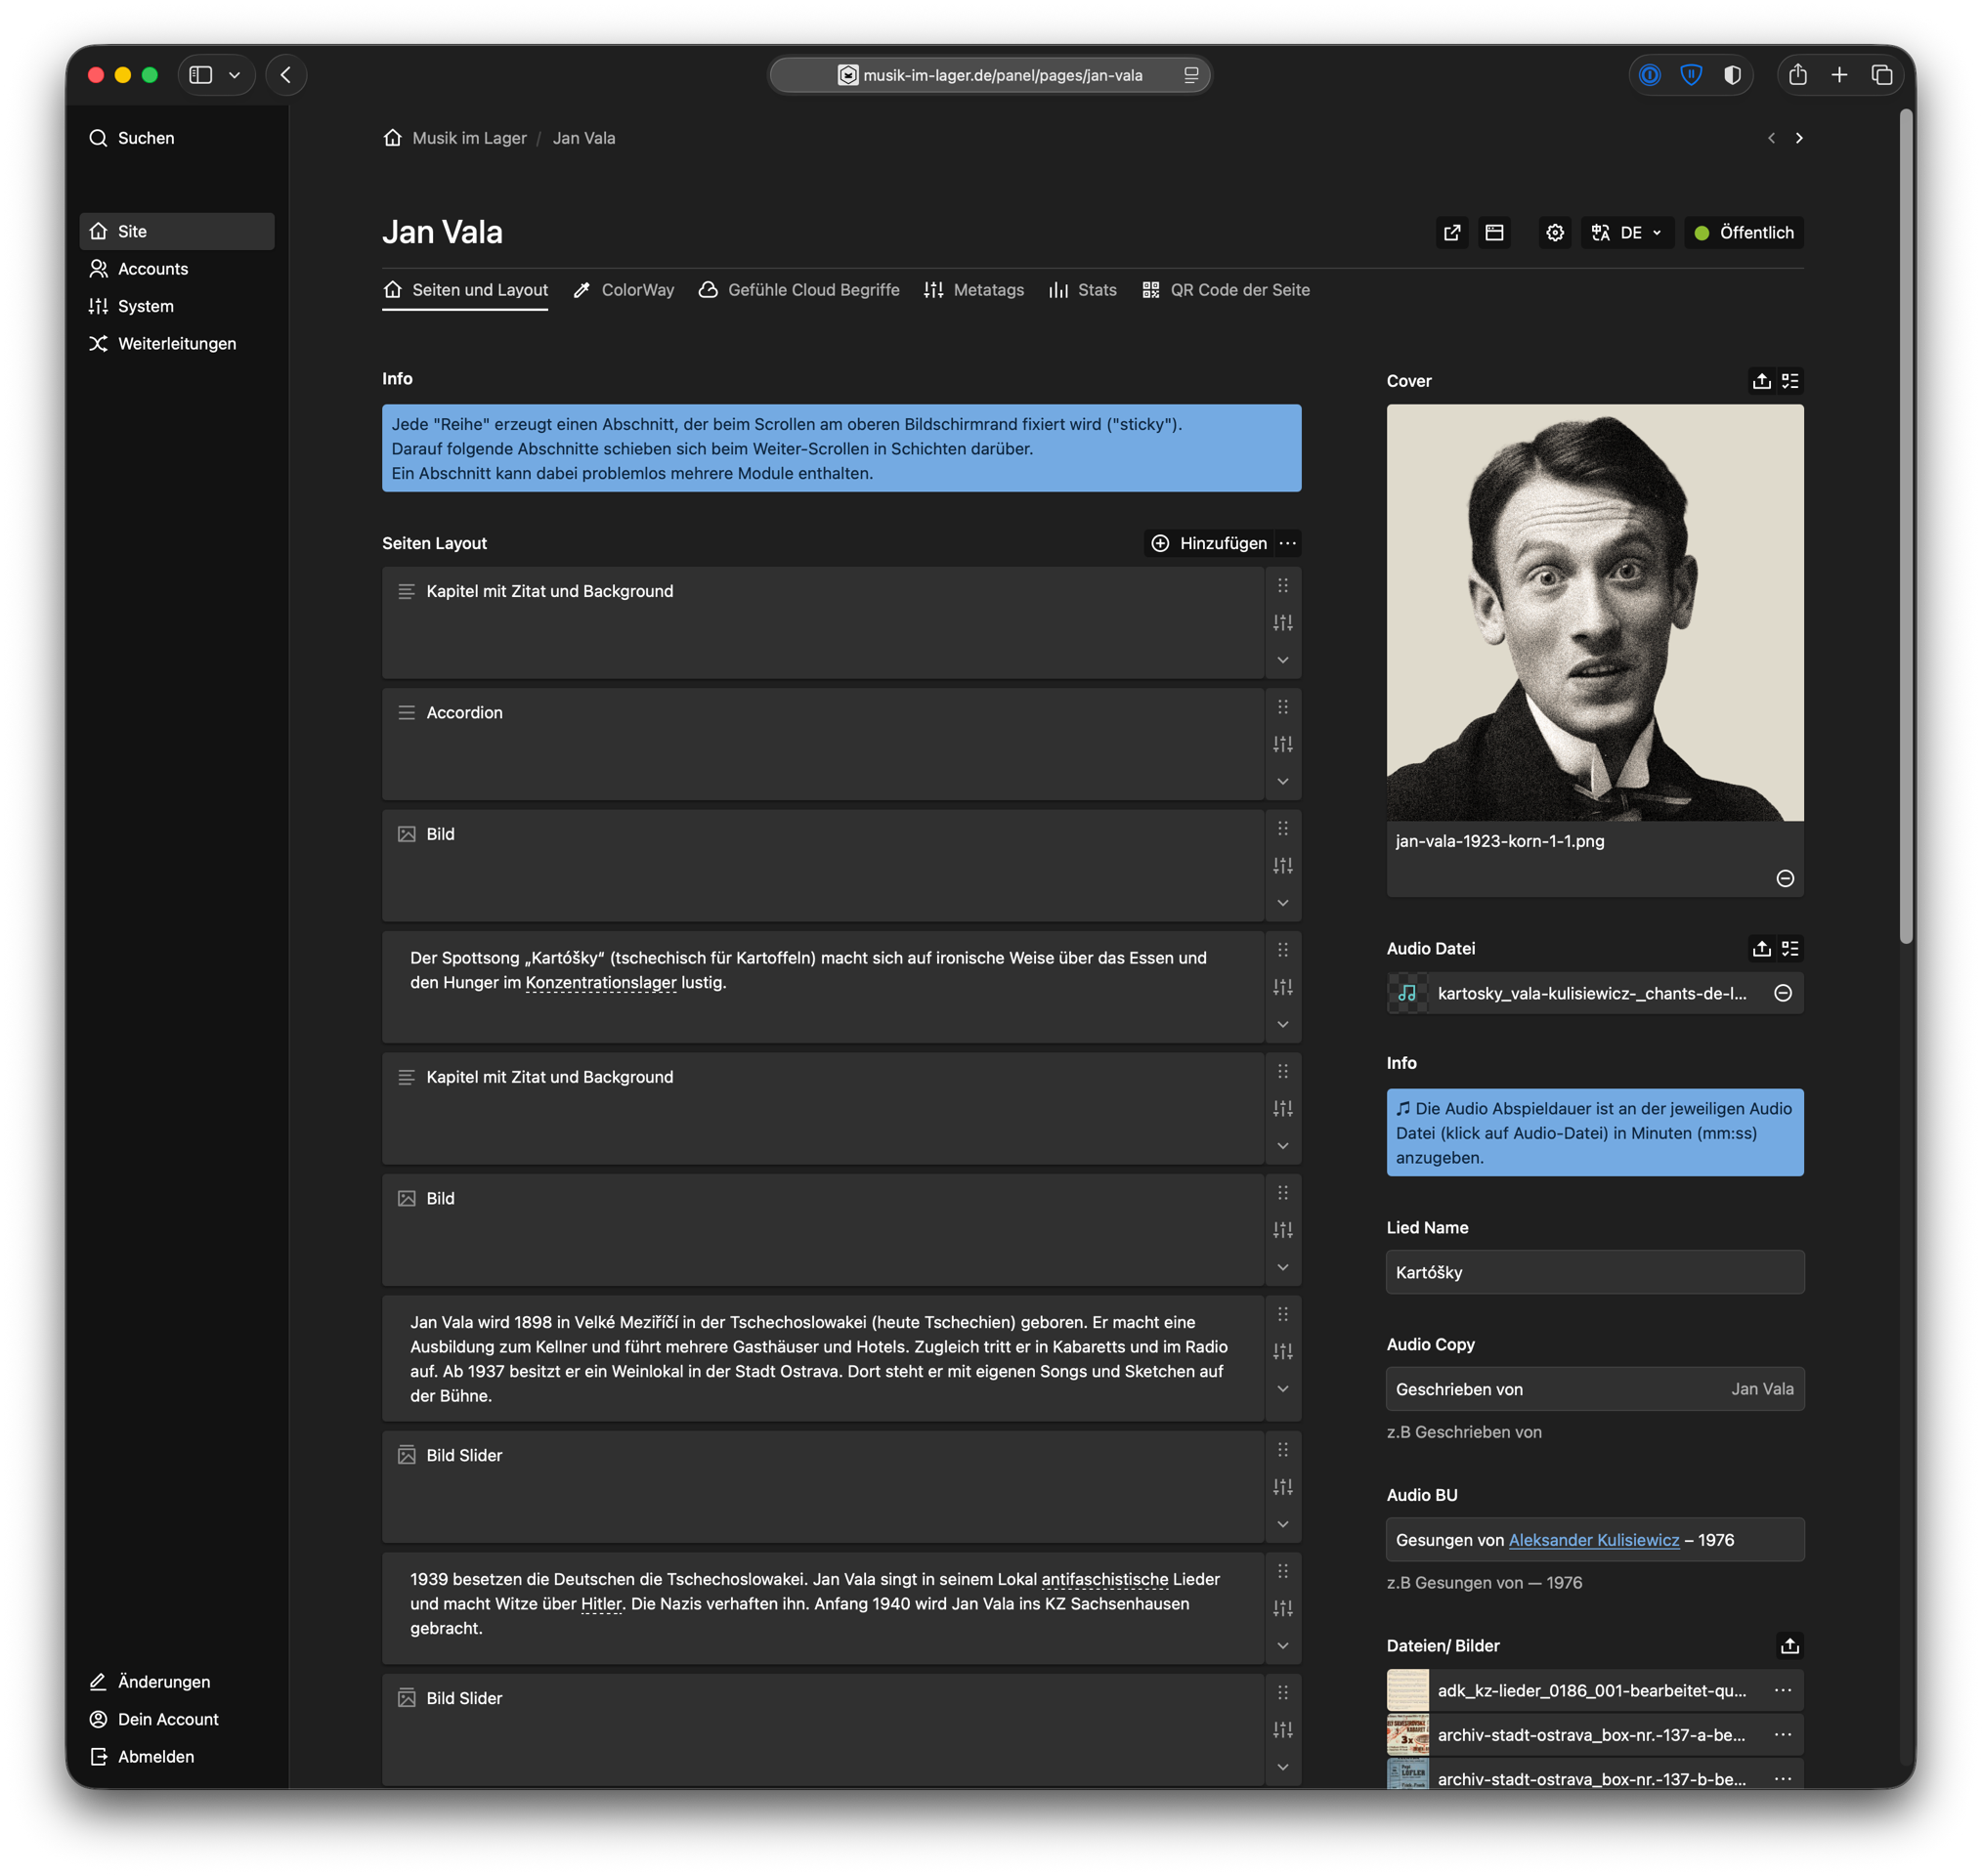Switch to the Metatags tab
Screen dimensions: 1982x1876
(974, 290)
